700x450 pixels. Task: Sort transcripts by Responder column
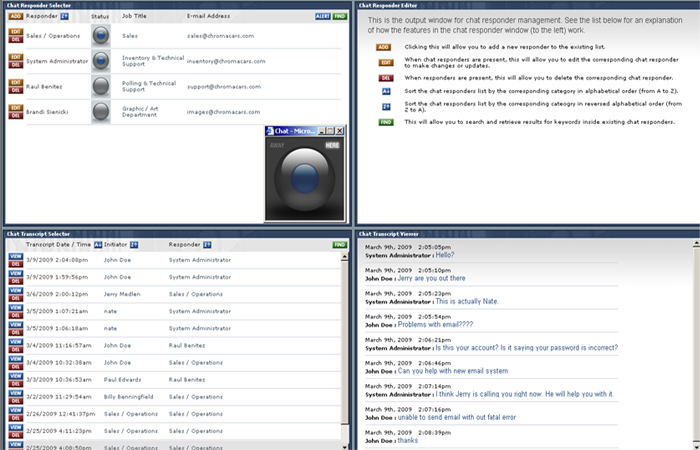click(x=207, y=245)
